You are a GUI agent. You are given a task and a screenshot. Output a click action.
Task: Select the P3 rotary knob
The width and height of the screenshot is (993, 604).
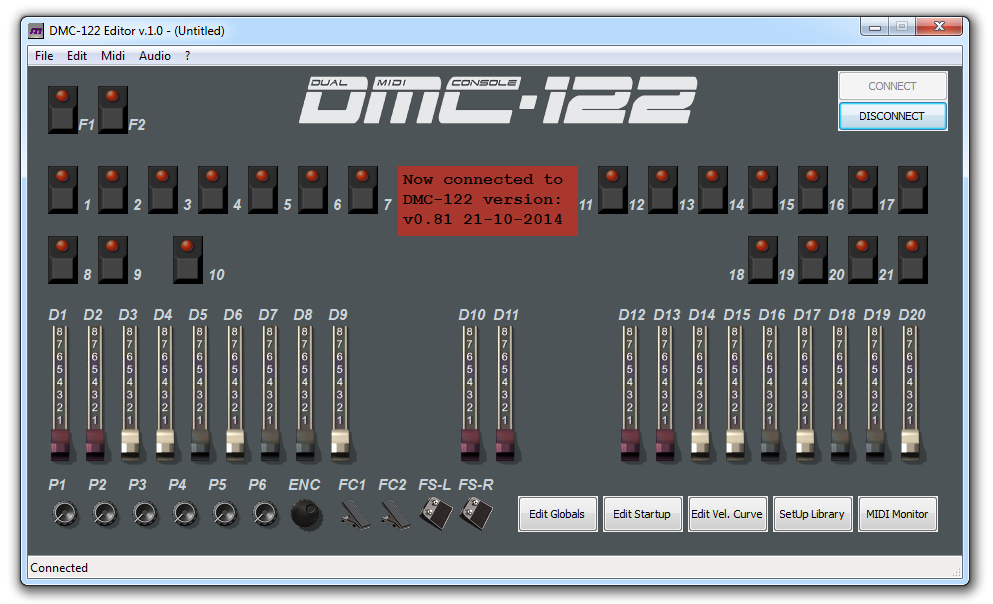[x=145, y=513]
